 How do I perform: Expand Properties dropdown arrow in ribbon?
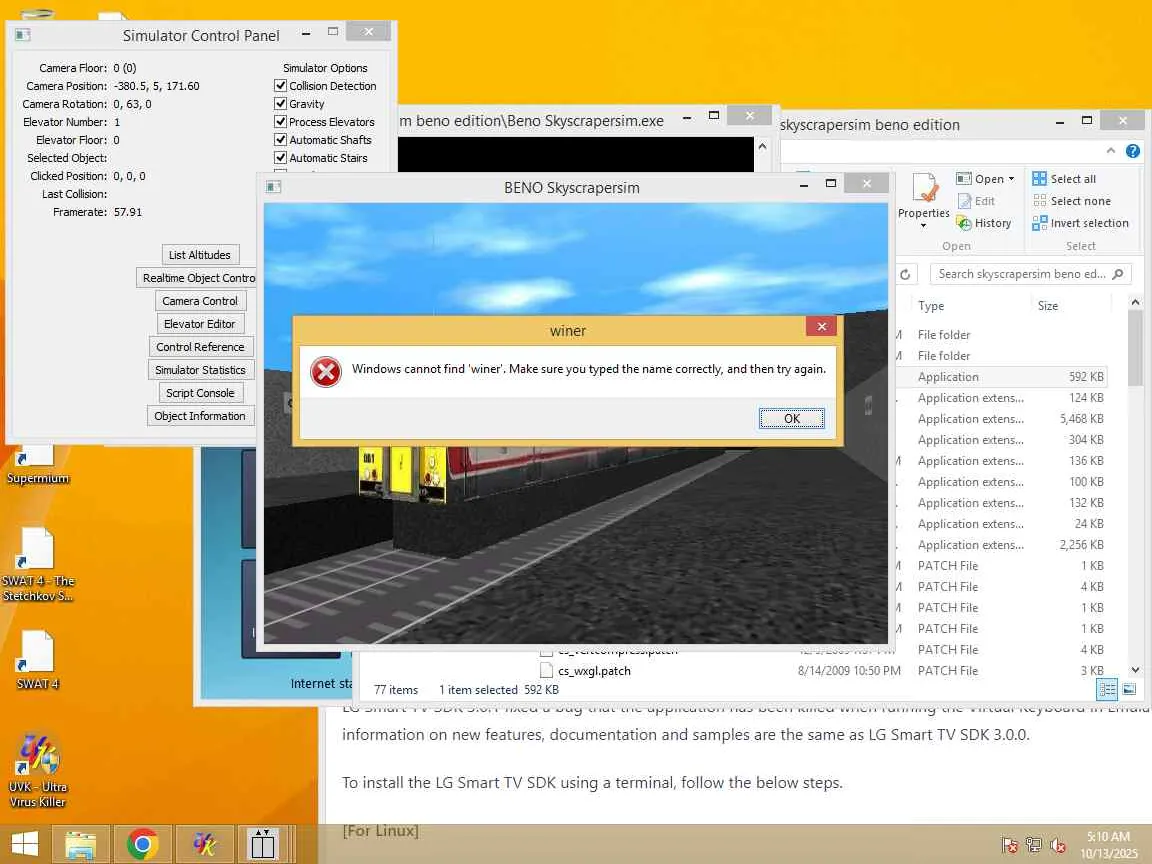pos(924,226)
